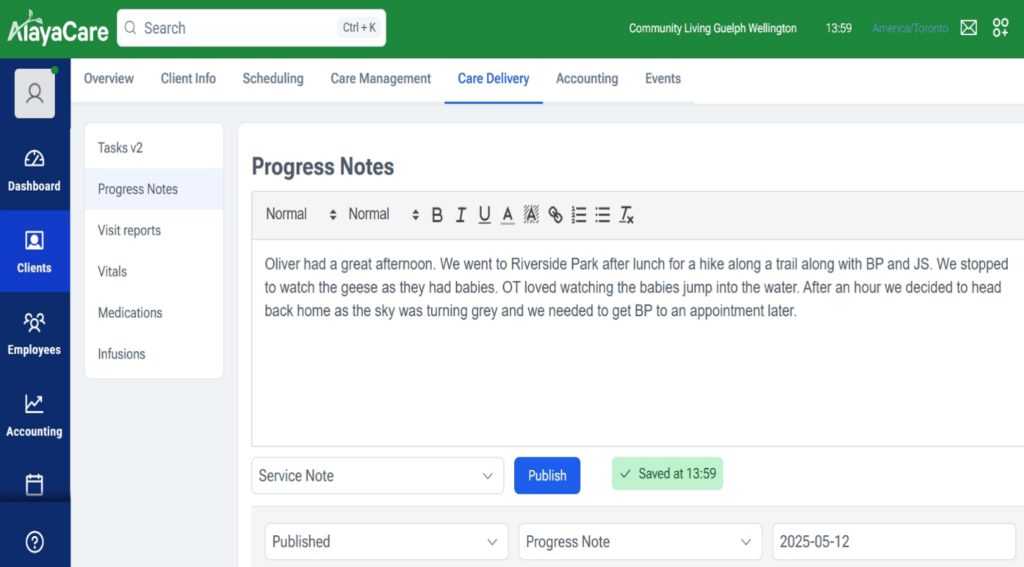Open the help question mark icon
This screenshot has height=567, width=1024.
[35, 542]
